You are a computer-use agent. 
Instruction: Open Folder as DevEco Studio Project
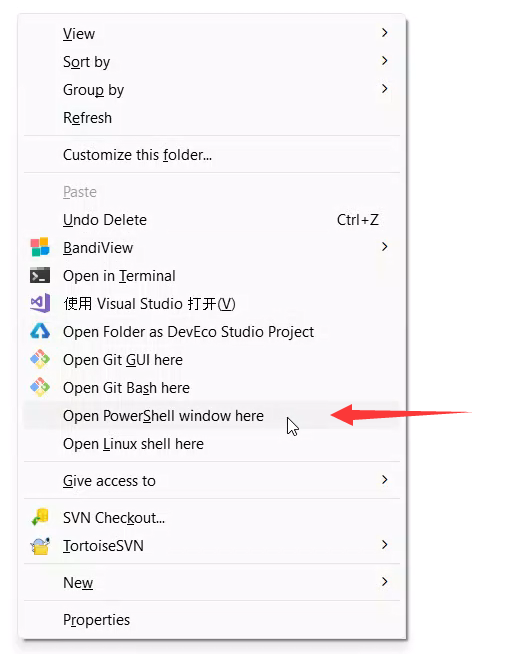click(212, 332)
